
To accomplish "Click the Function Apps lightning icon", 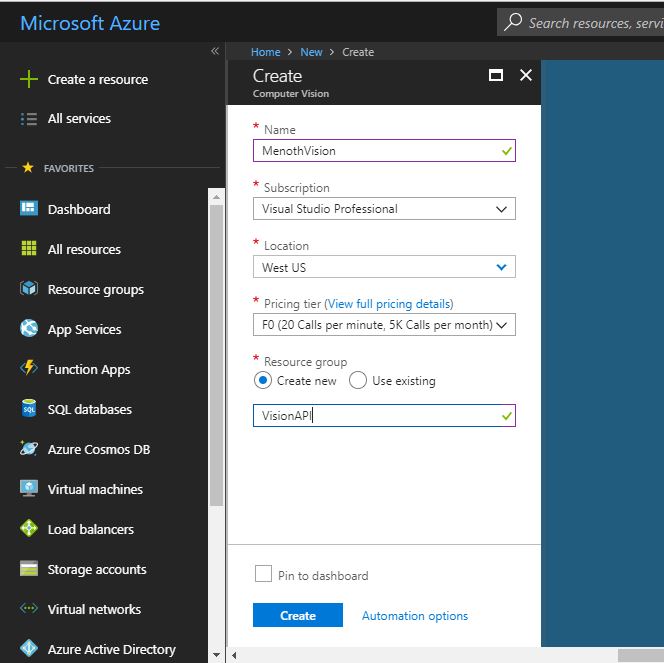I will coord(28,369).
